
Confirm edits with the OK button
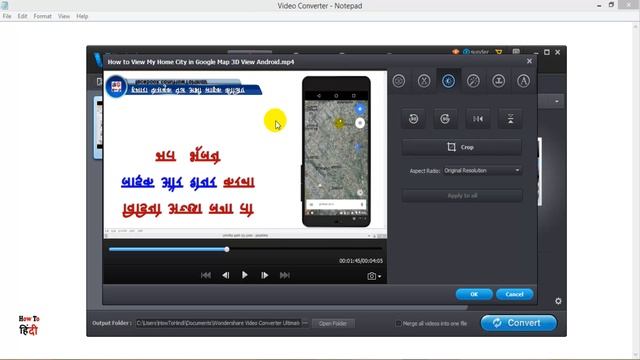click(x=474, y=294)
